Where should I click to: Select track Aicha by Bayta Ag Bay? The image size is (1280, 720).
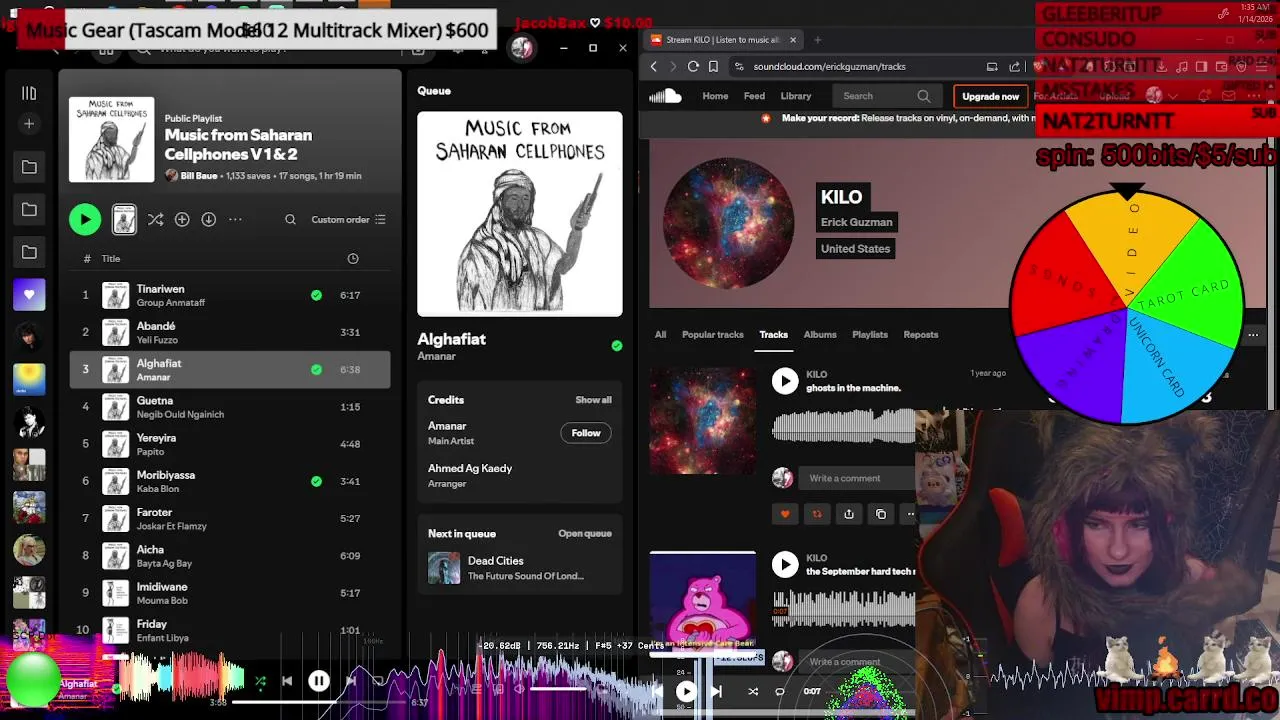230,556
